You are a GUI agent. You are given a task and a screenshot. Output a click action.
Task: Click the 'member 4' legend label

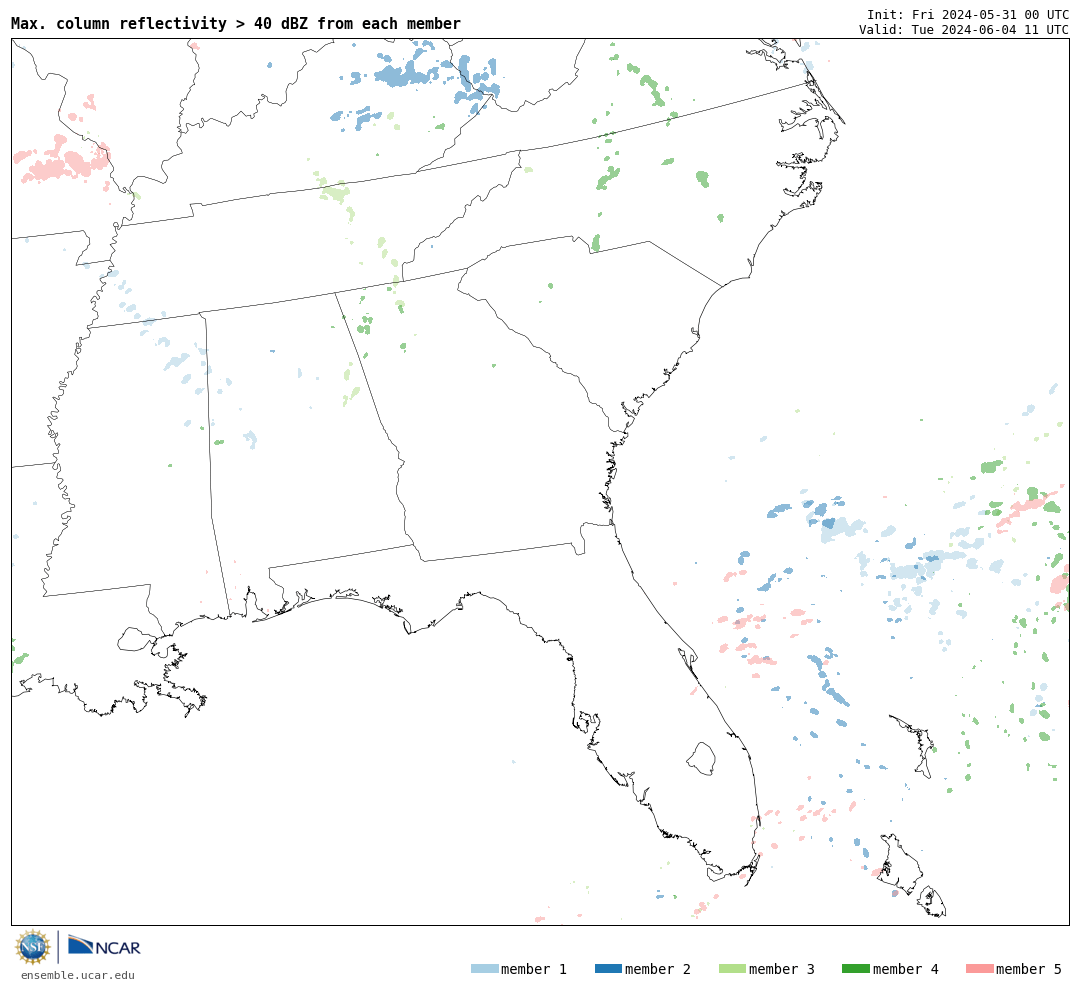906,969
